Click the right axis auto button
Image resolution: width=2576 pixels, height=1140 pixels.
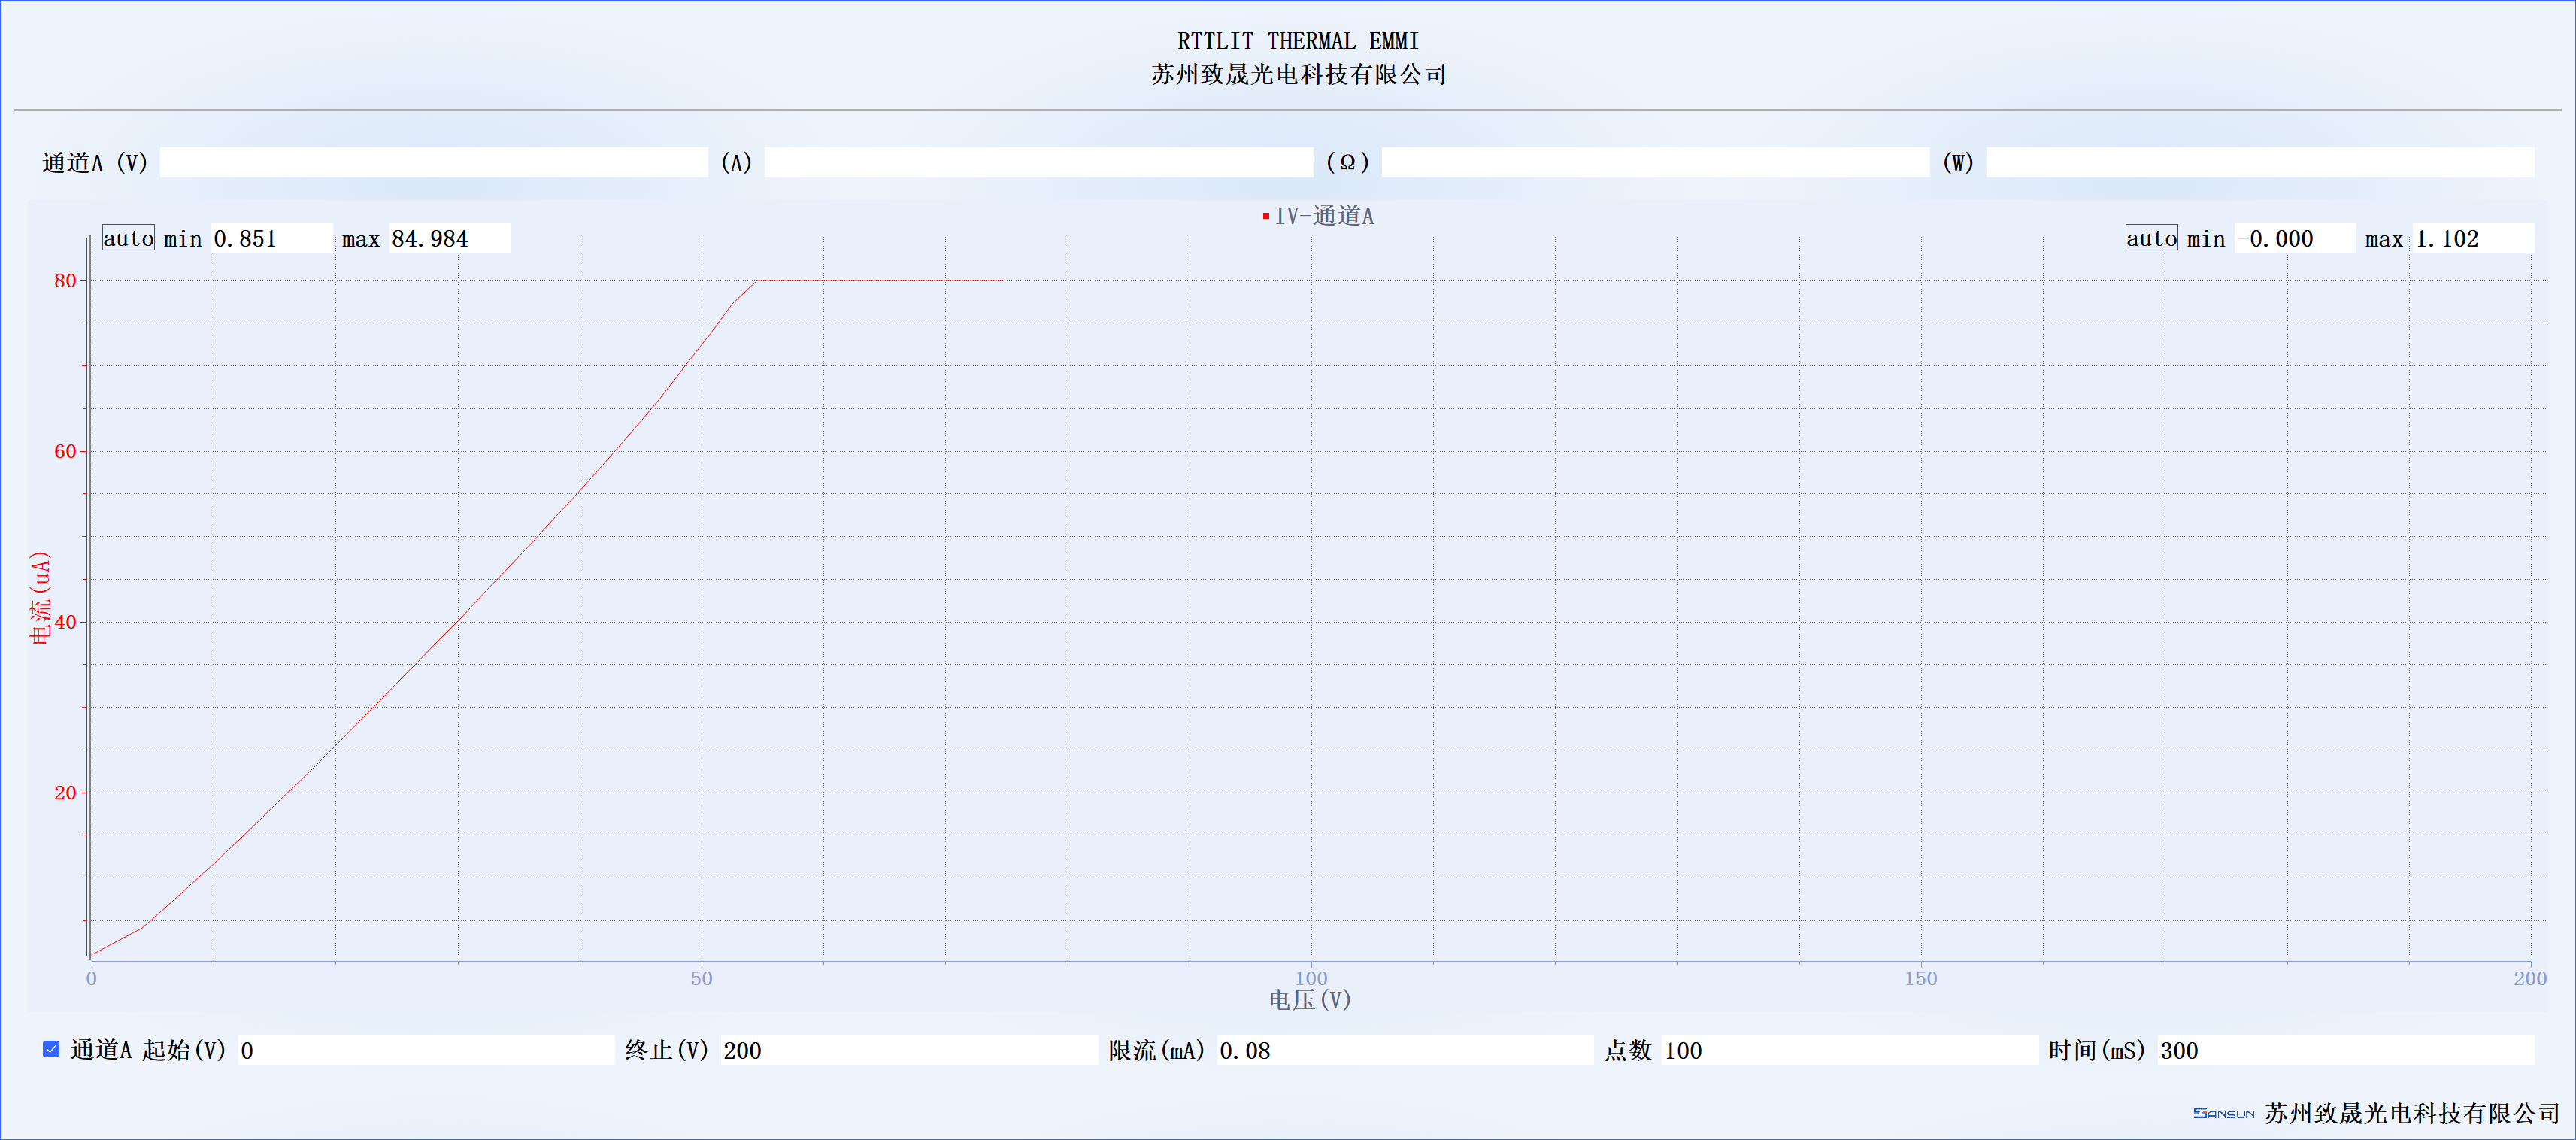pos(2151,238)
